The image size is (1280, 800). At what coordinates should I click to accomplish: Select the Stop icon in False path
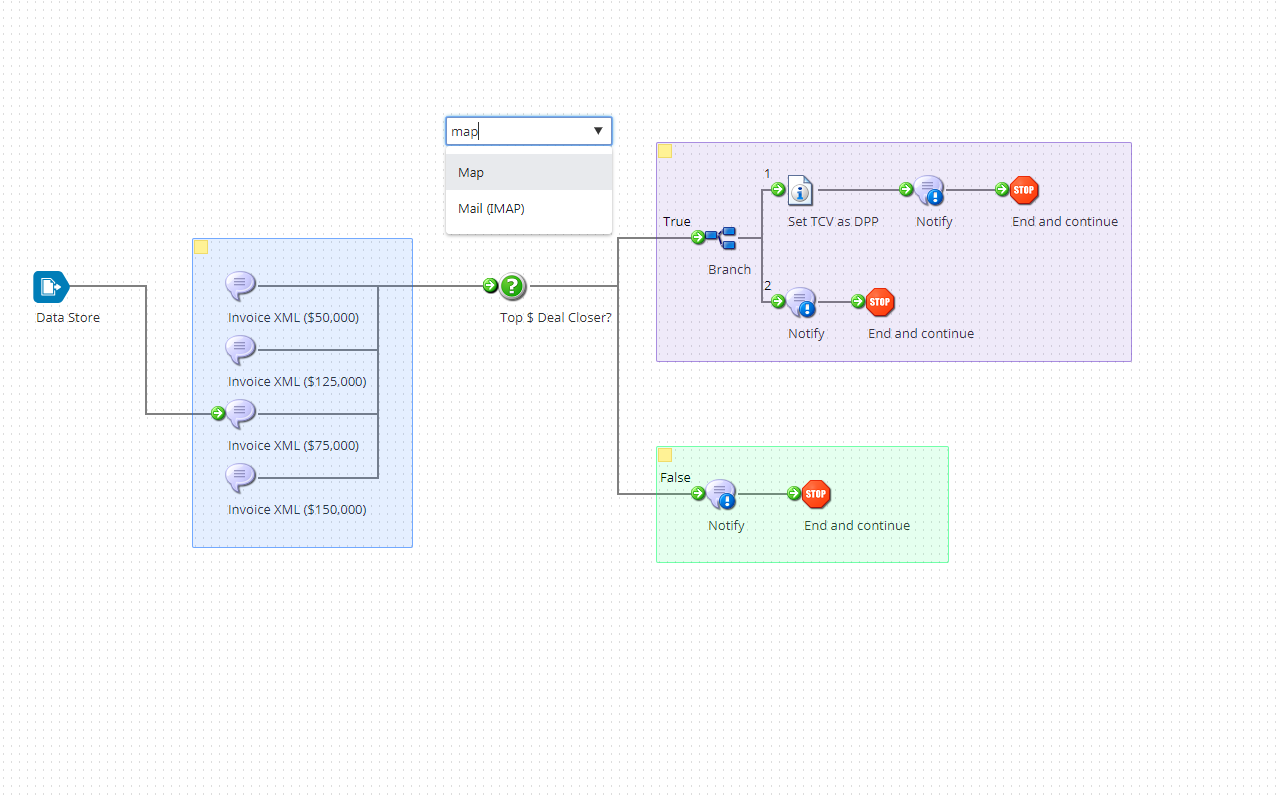(x=816, y=494)
